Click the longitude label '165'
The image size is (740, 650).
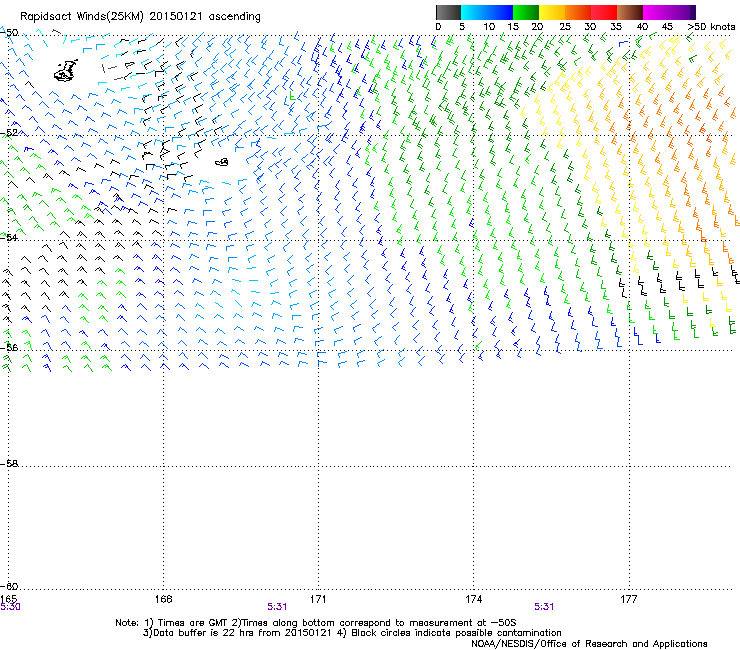point(8,599)
